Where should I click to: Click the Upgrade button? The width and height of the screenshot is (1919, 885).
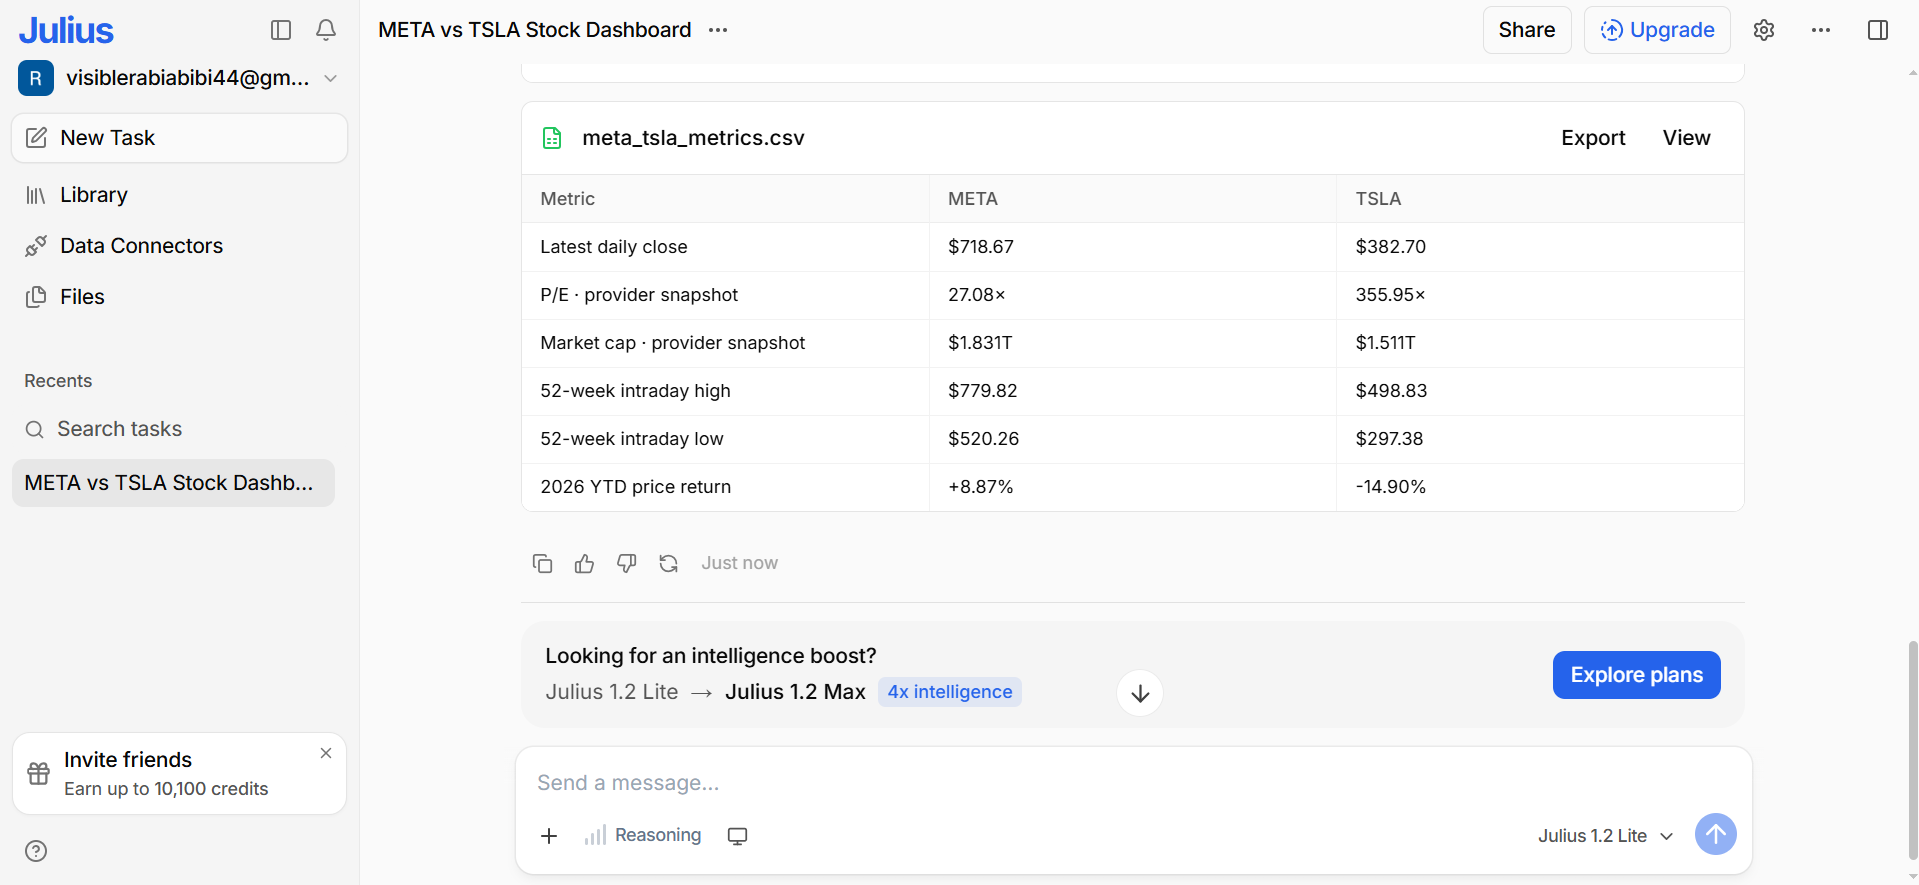click(1658, 30)
